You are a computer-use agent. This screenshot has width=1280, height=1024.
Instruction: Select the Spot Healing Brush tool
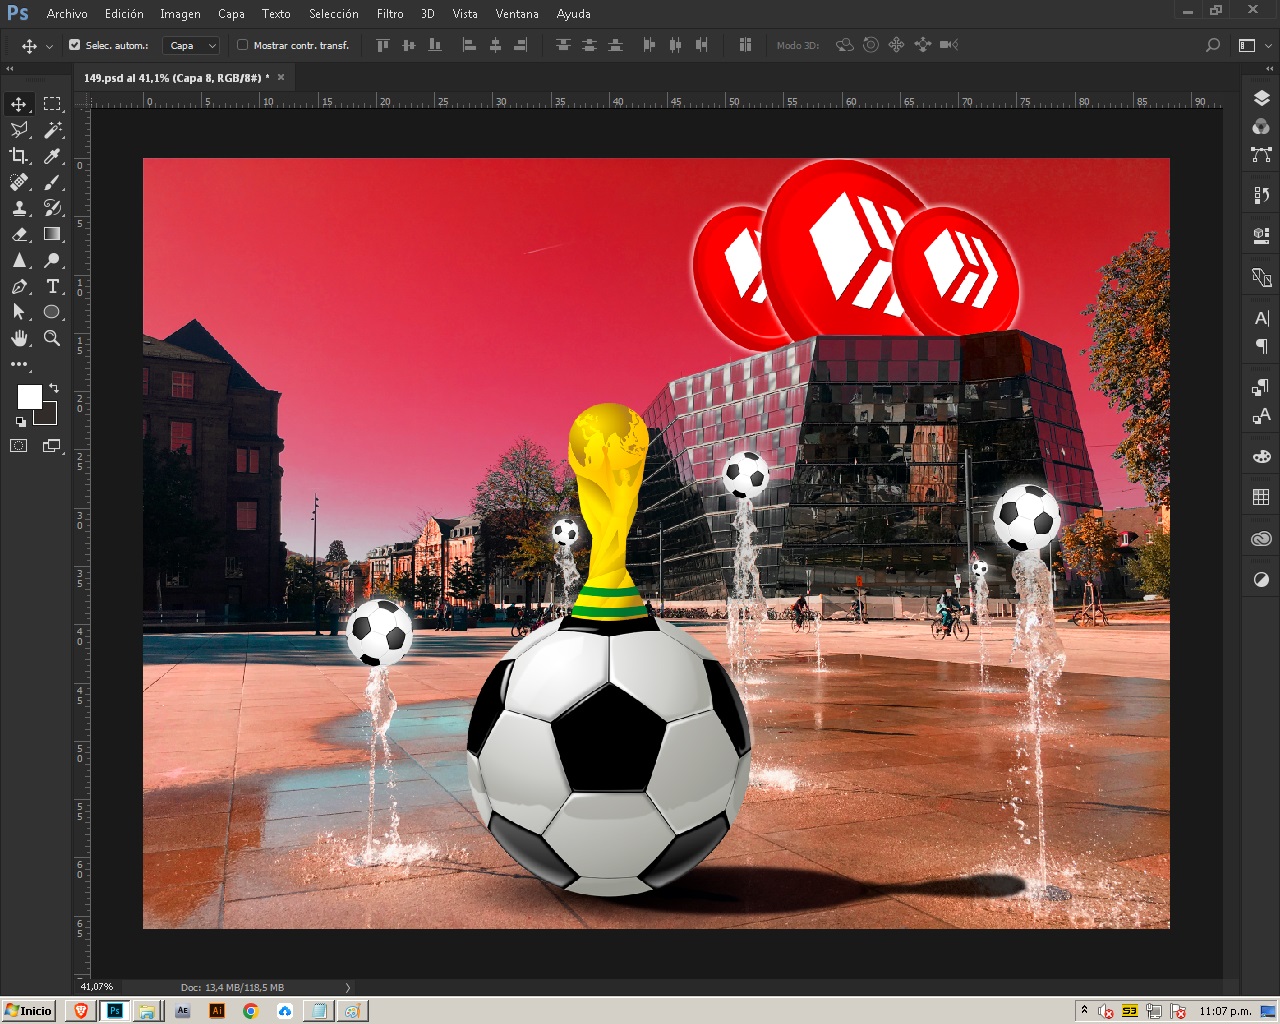[19, 182]
